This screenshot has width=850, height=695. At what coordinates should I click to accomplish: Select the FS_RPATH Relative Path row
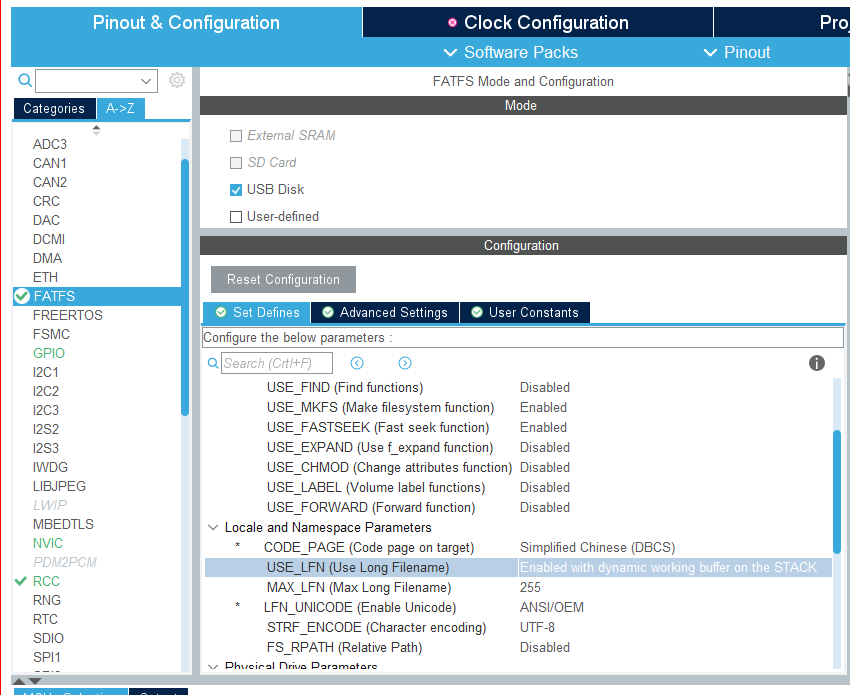518,647
